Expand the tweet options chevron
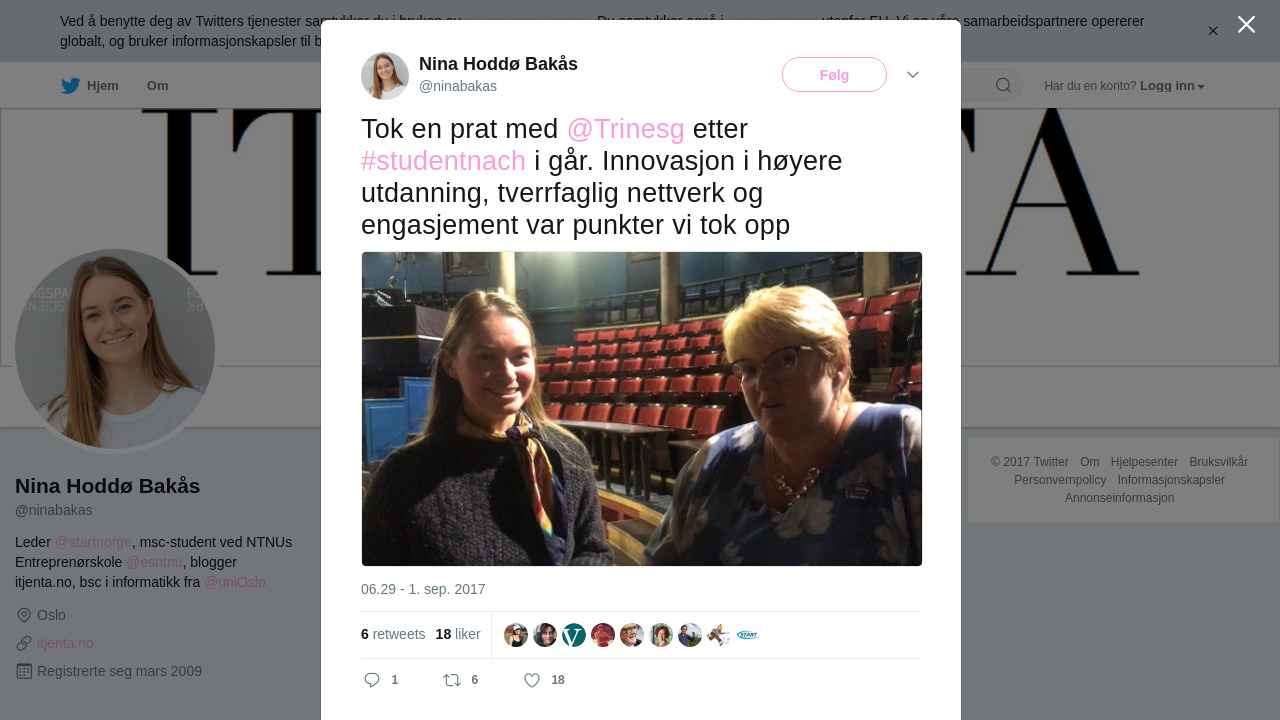The image size is (1280, 720). [913, 75]
